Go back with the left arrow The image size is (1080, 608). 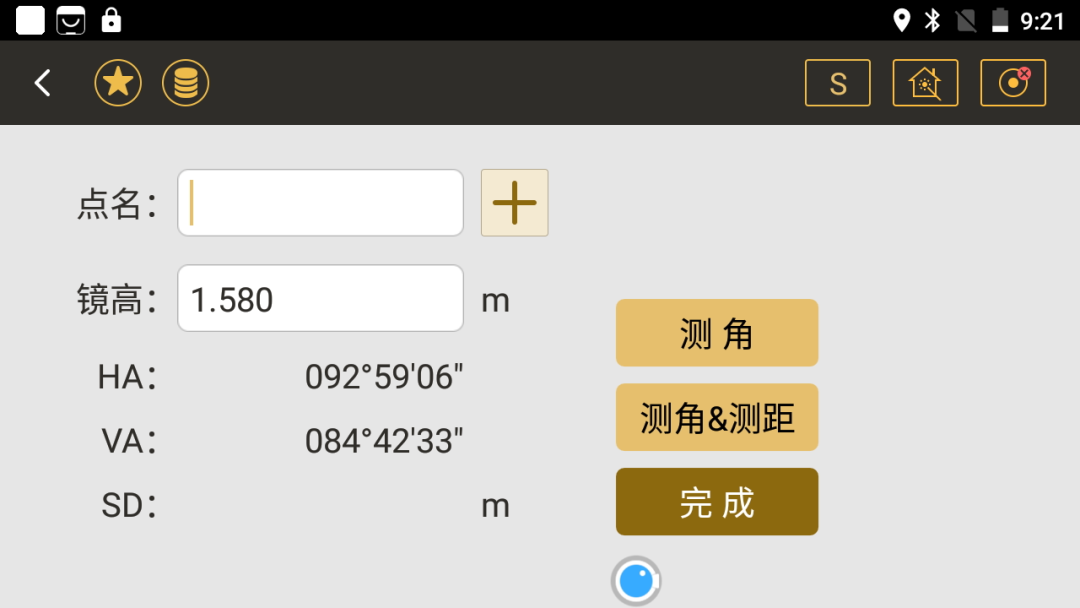point(43,83)
